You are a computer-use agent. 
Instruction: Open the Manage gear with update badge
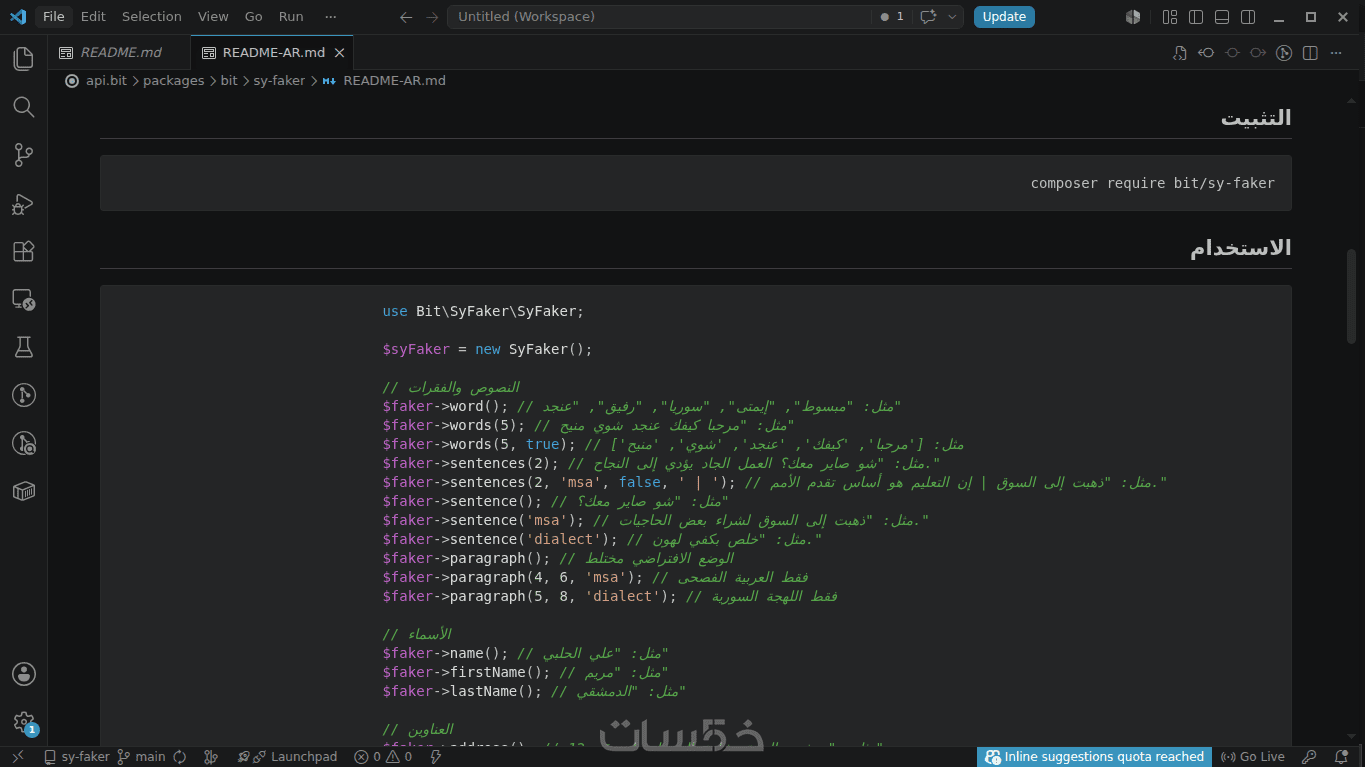pos(23,722)
